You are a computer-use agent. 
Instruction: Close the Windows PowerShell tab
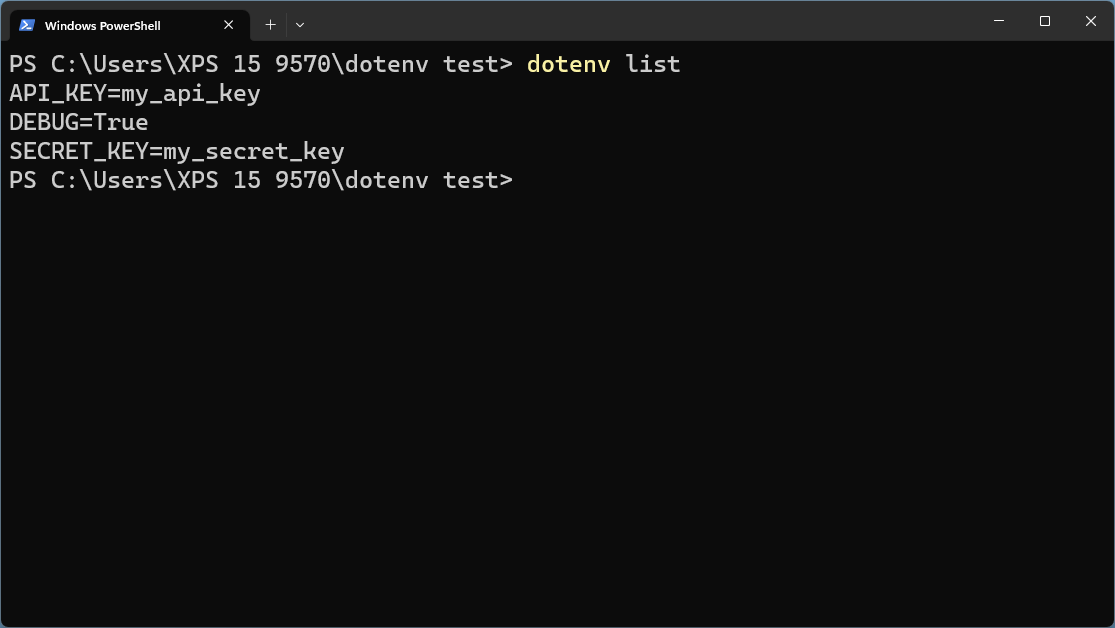point(227,25)
